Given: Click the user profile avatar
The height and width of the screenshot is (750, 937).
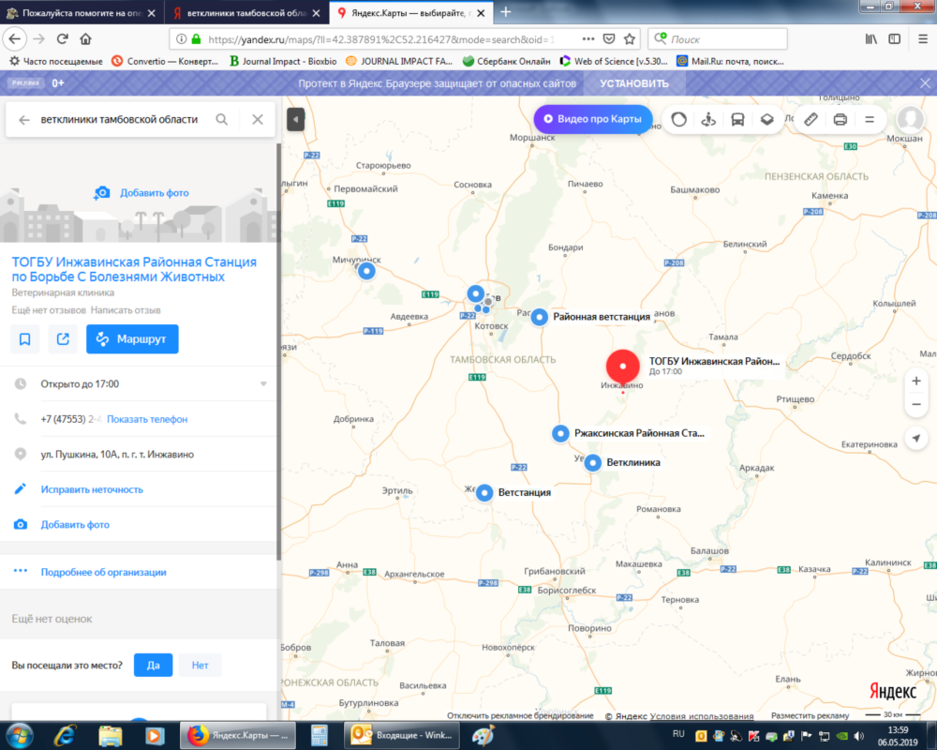Looking at the screenshot, I should tap(910, 119).
